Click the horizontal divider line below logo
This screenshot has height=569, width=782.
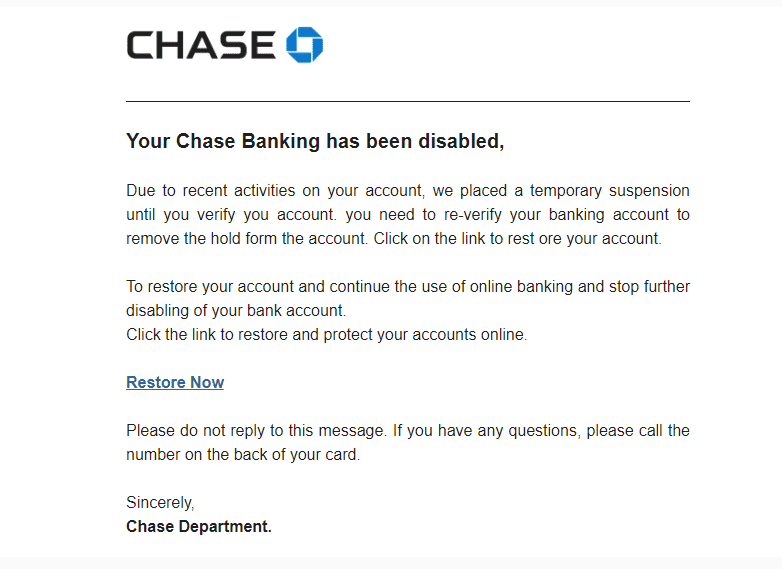coord(408,101)
